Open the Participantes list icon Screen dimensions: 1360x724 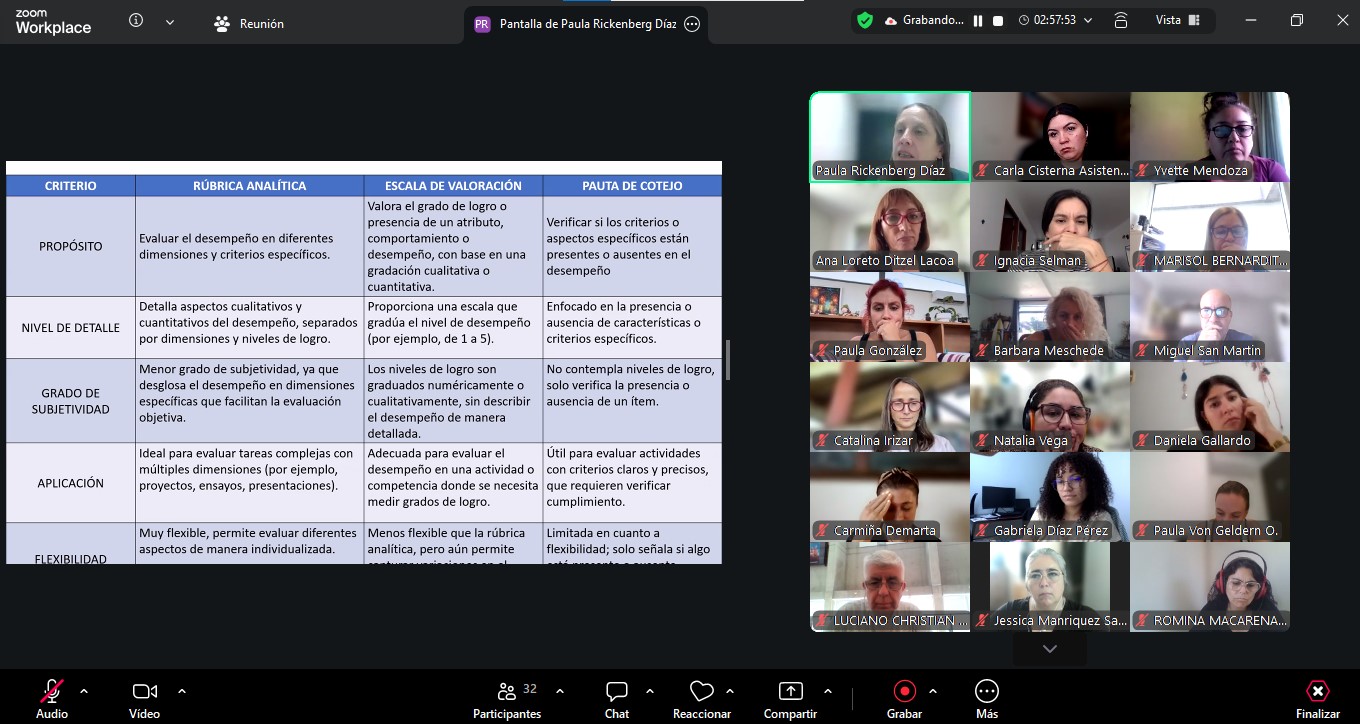pyautogui.click(x=507, y=691)
